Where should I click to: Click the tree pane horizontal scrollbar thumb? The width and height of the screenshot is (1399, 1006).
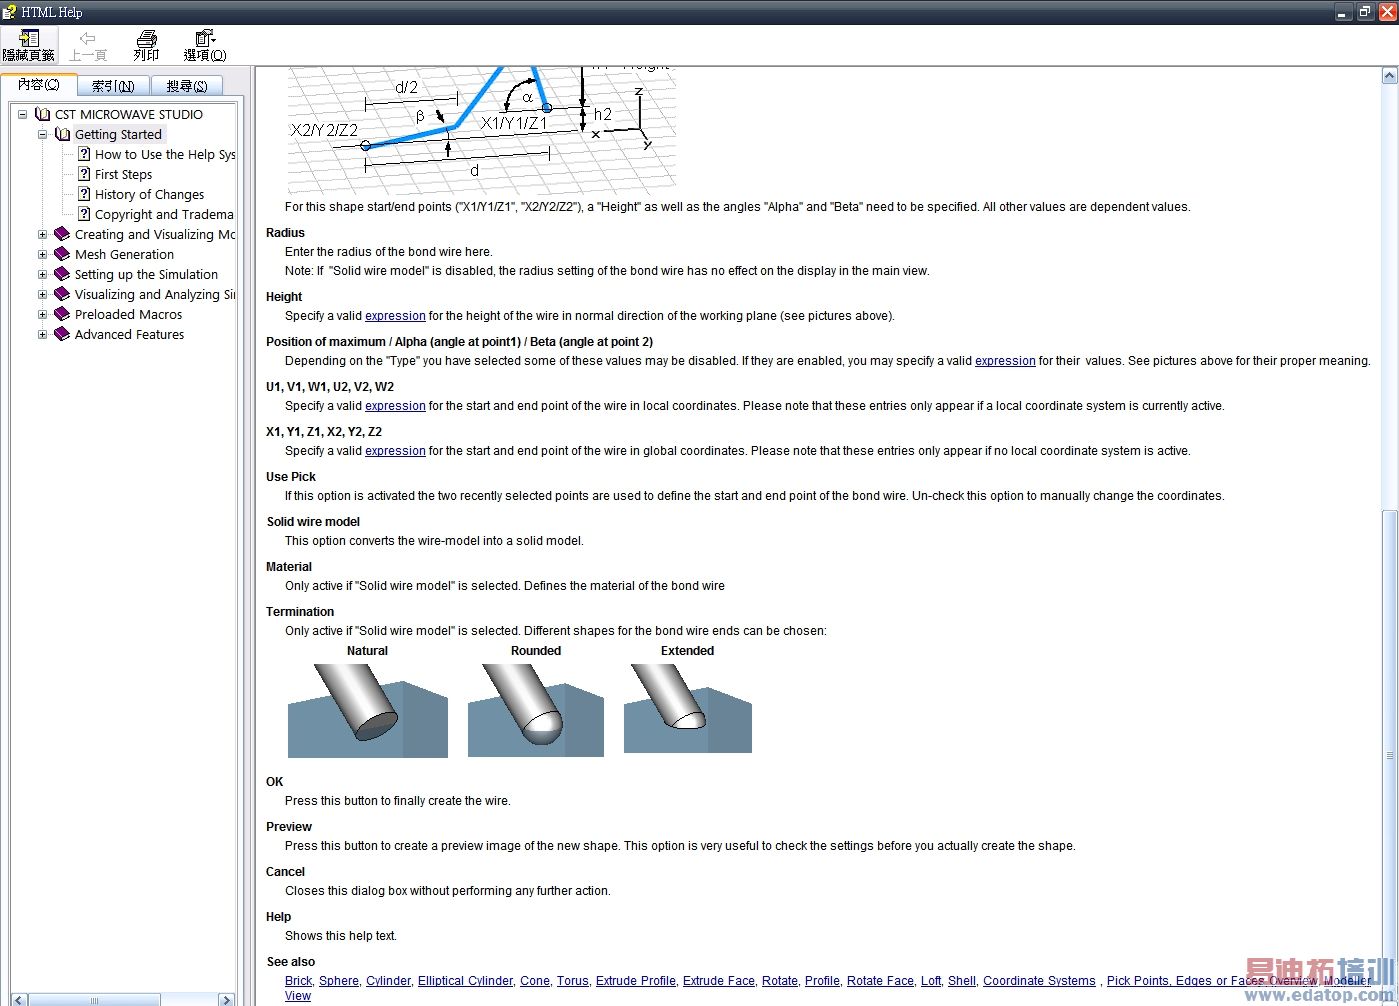coord(94,999)
